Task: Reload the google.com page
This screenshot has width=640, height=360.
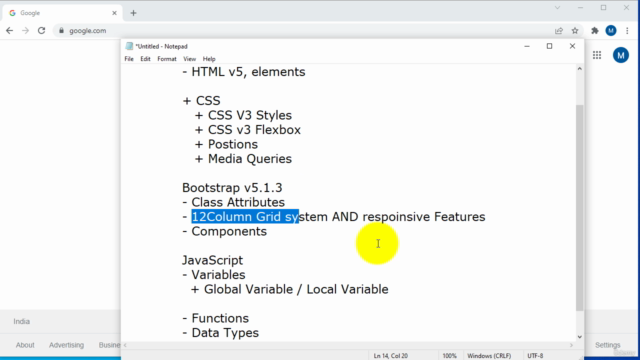Action: pos(41,31)
